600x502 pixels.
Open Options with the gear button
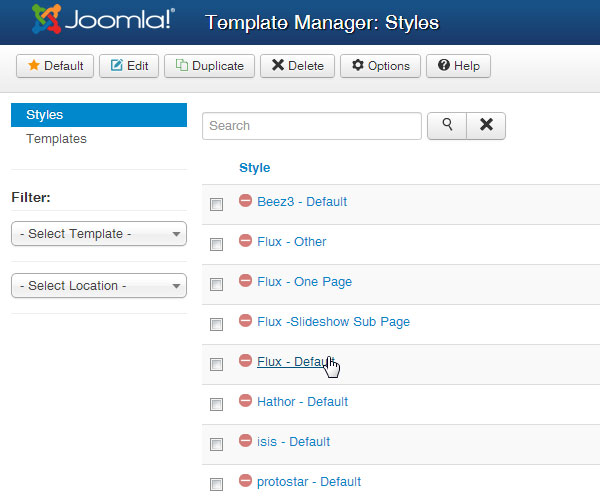tap(380, 66)
